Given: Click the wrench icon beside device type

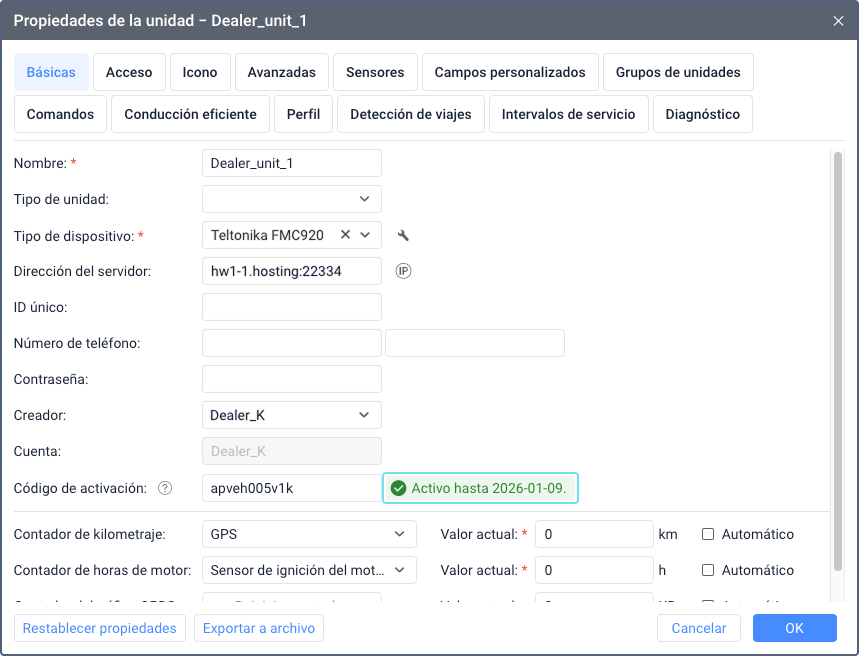Looking at the screenshot, I should pyautogui.click(x=403, y=235).
